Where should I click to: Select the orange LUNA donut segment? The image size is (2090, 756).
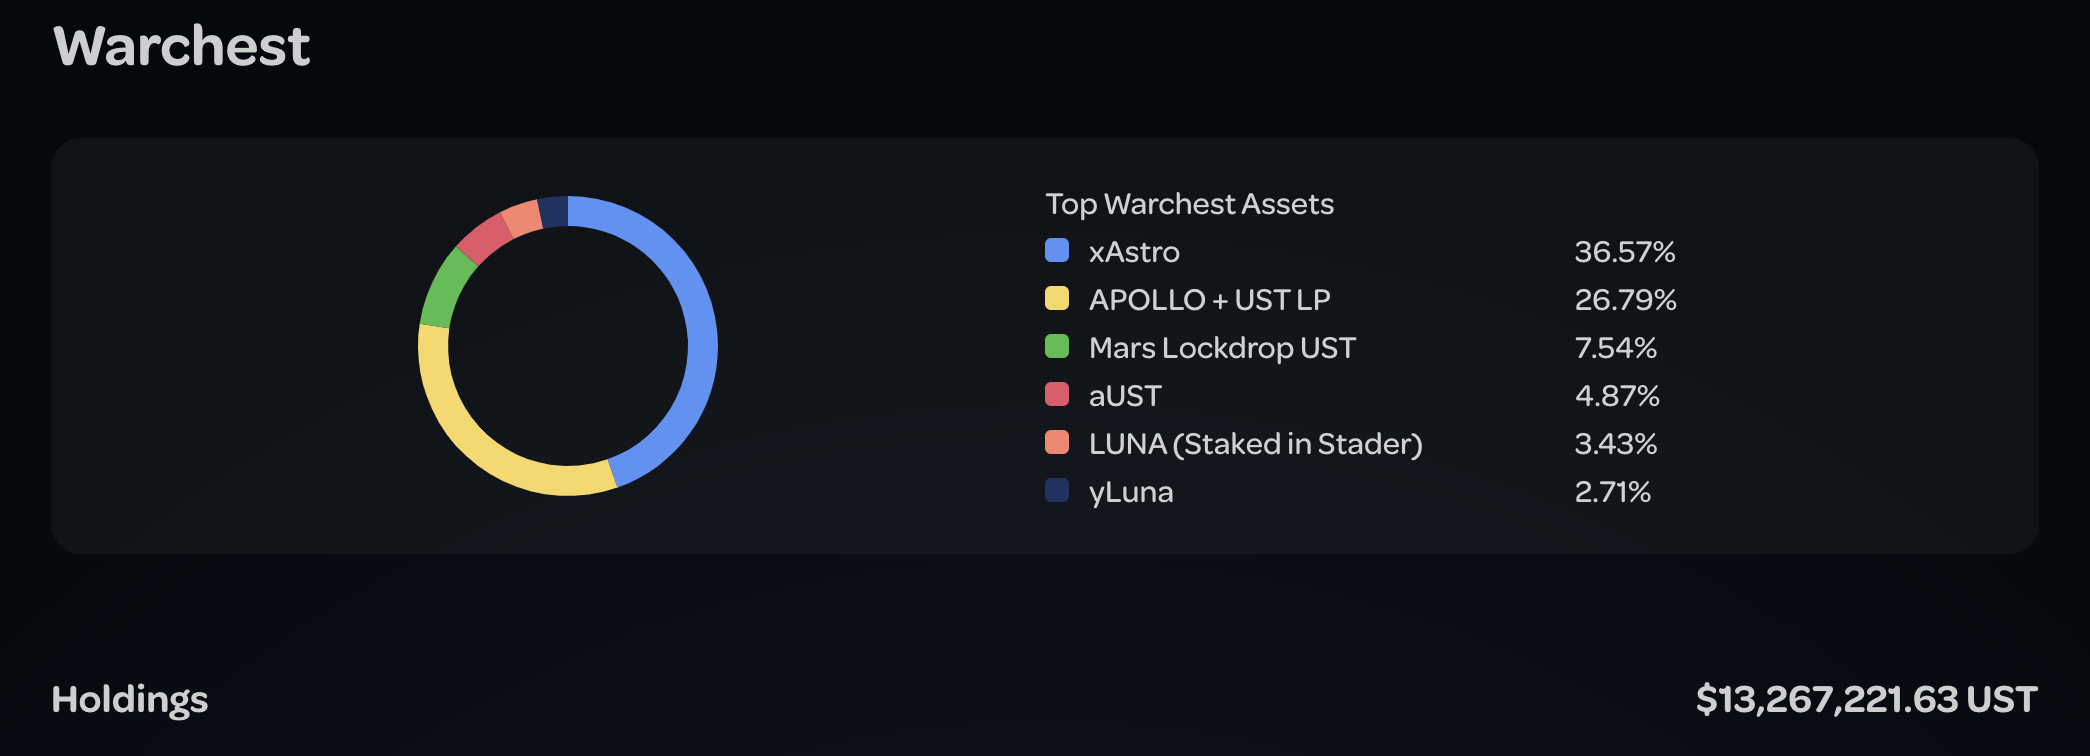pyautogui.click(x=523, y=218)
